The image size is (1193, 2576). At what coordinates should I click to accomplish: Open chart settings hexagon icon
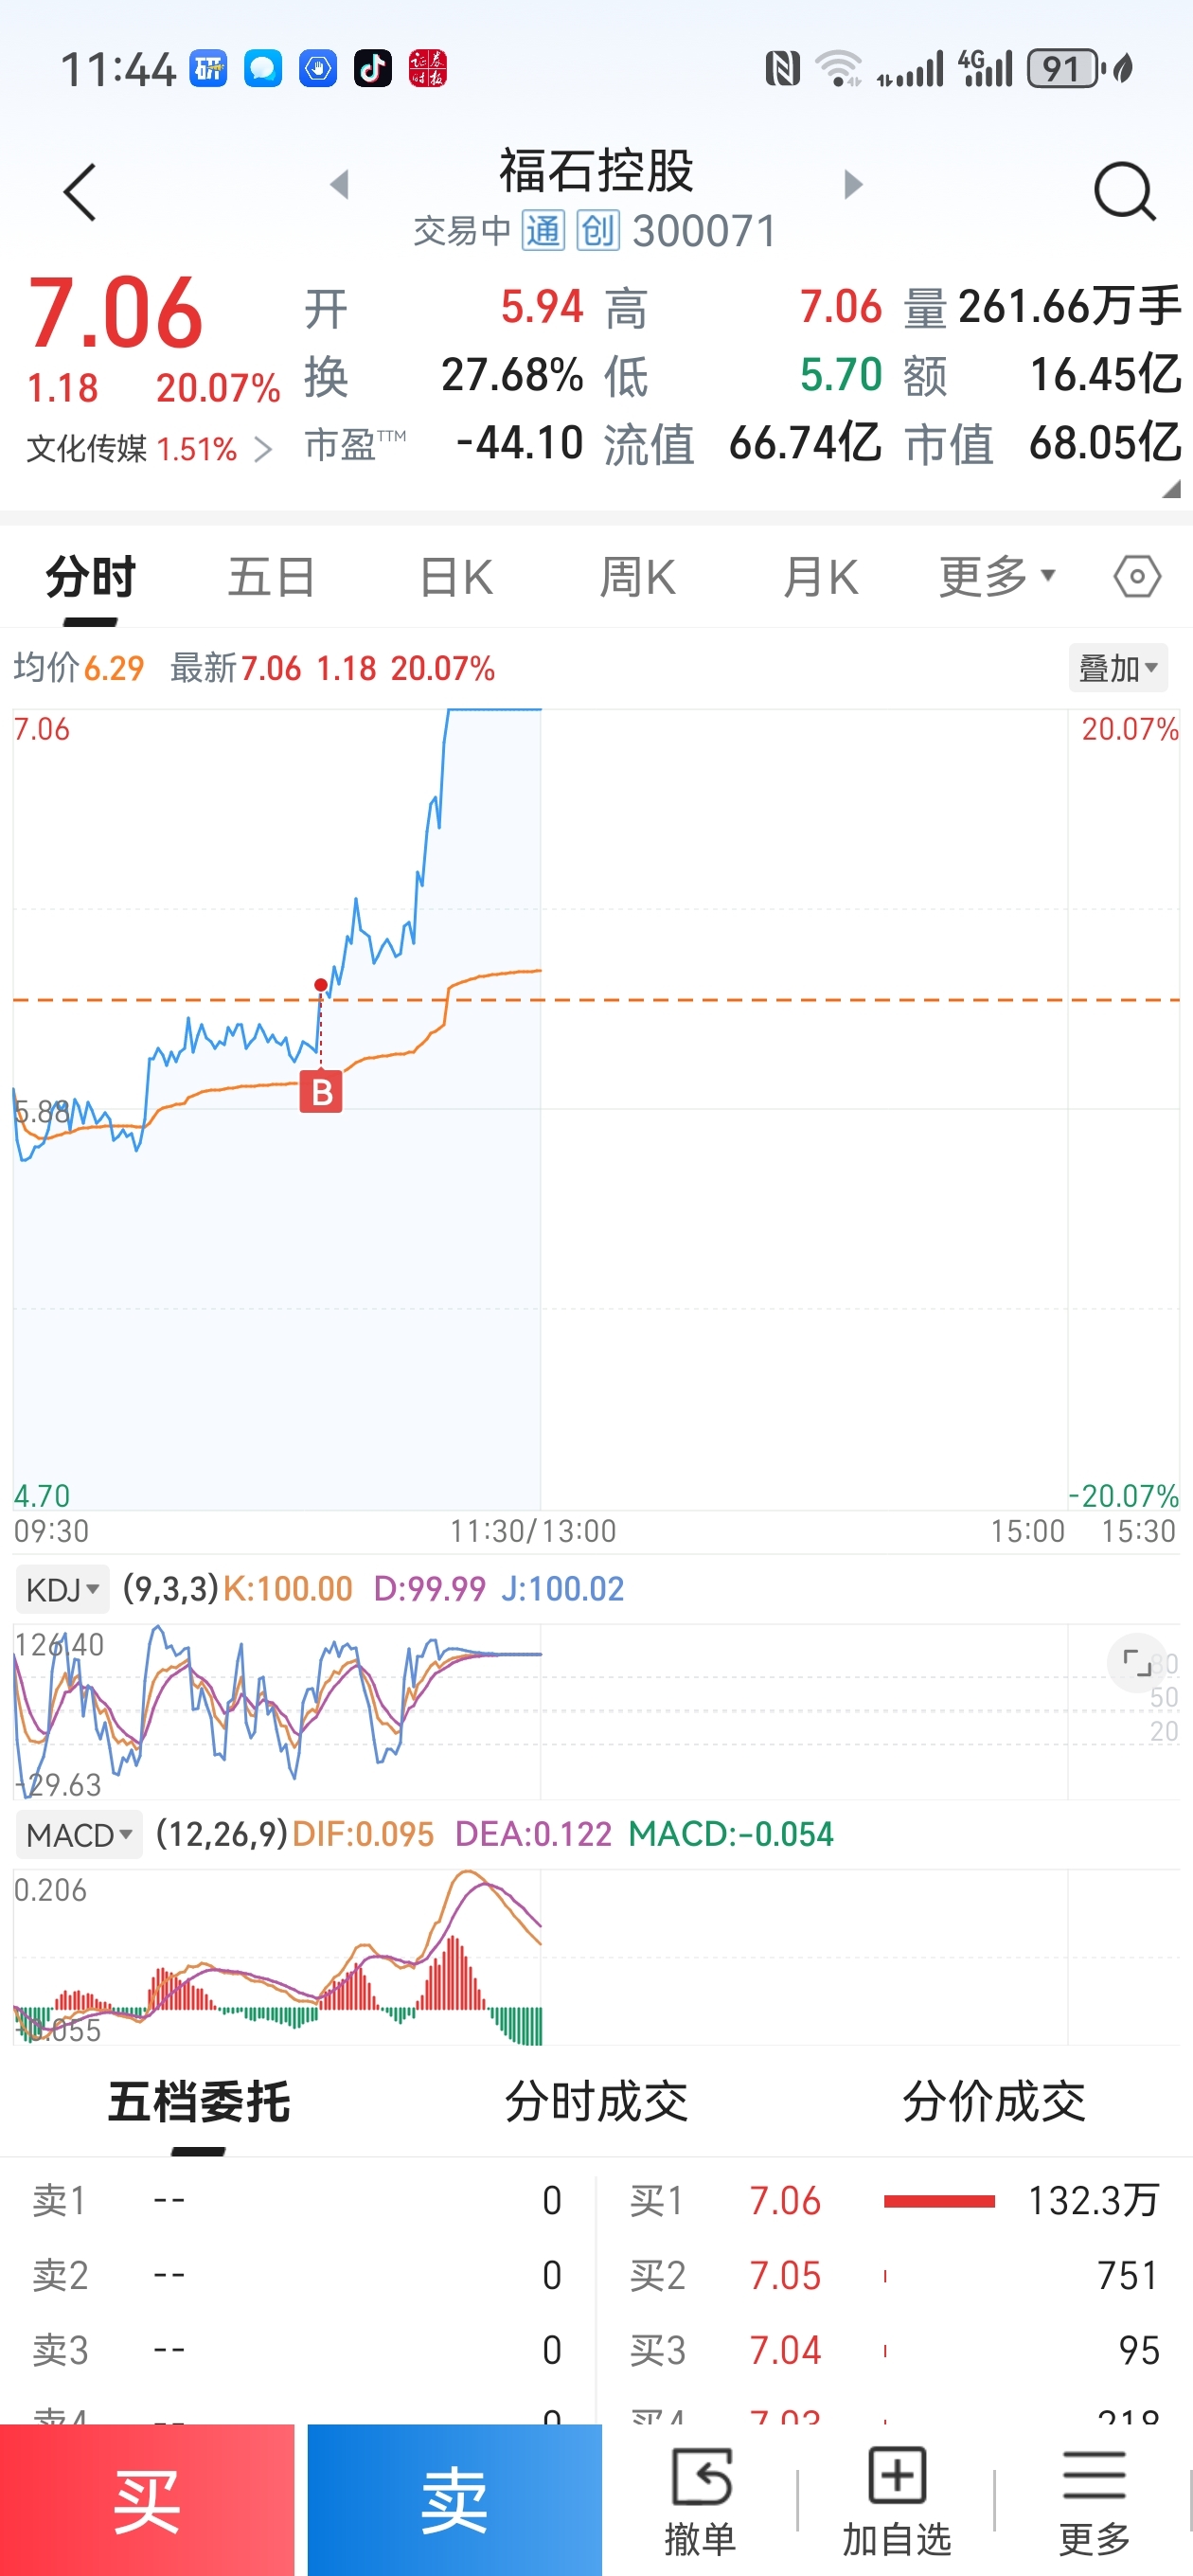1137,577
